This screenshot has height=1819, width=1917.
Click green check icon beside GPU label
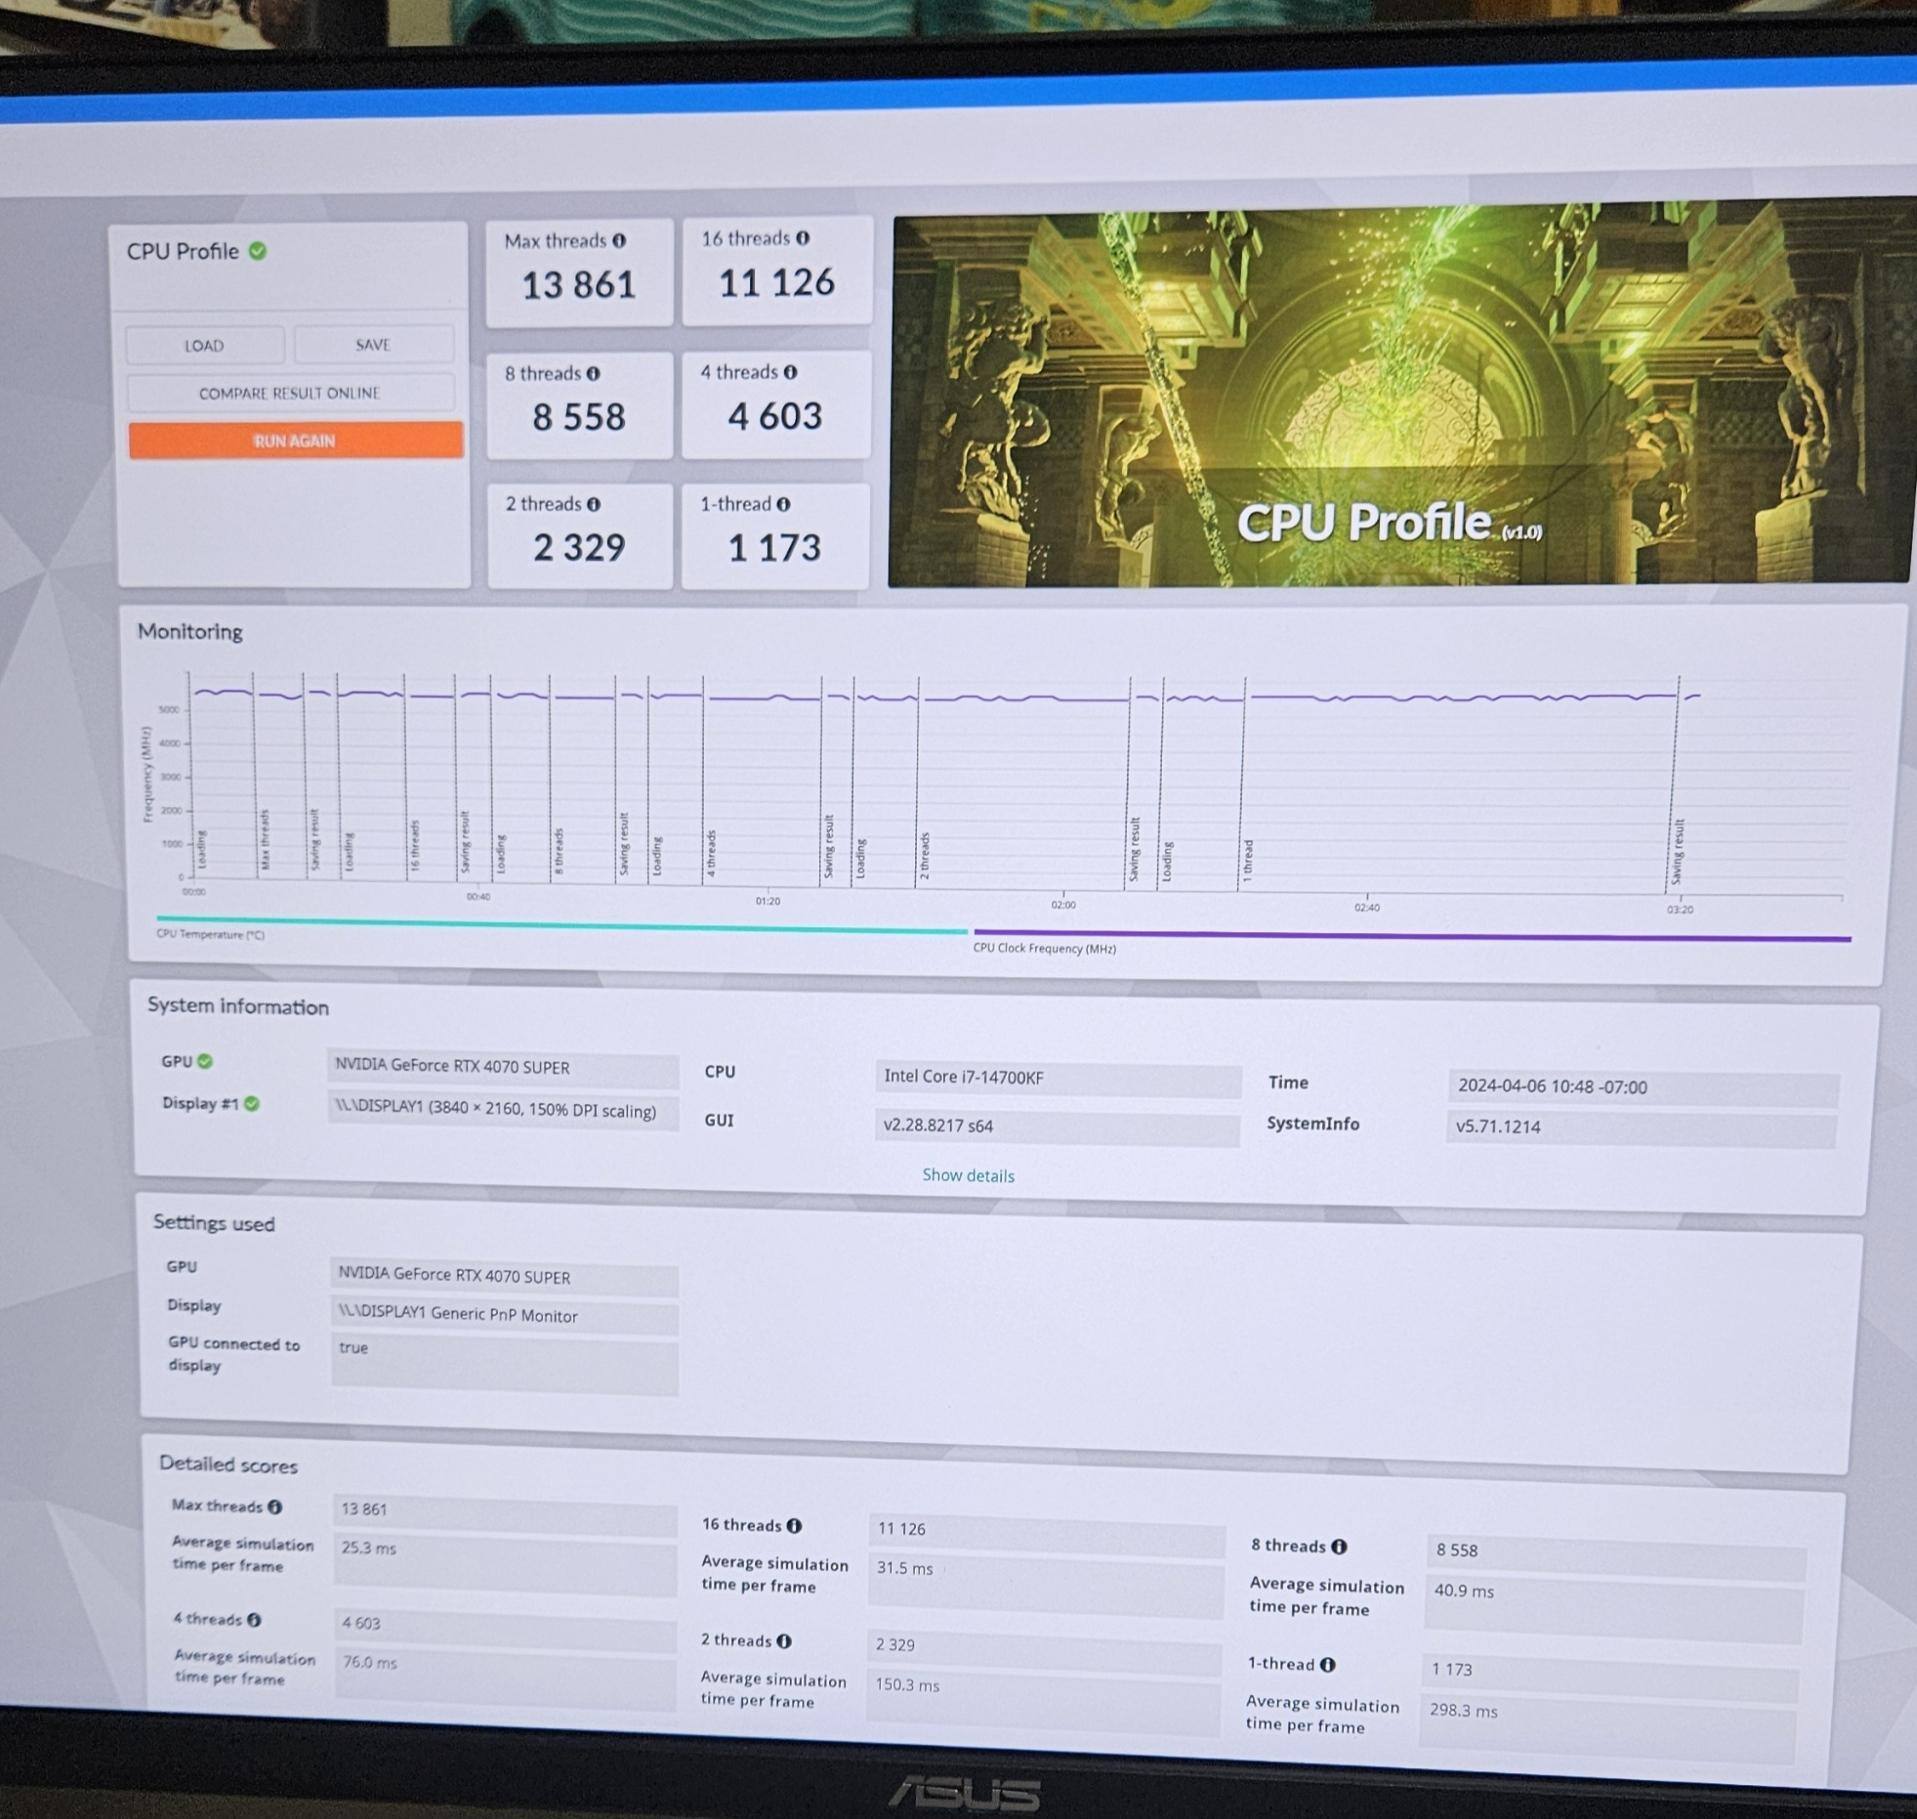(x=205, y=1061)
